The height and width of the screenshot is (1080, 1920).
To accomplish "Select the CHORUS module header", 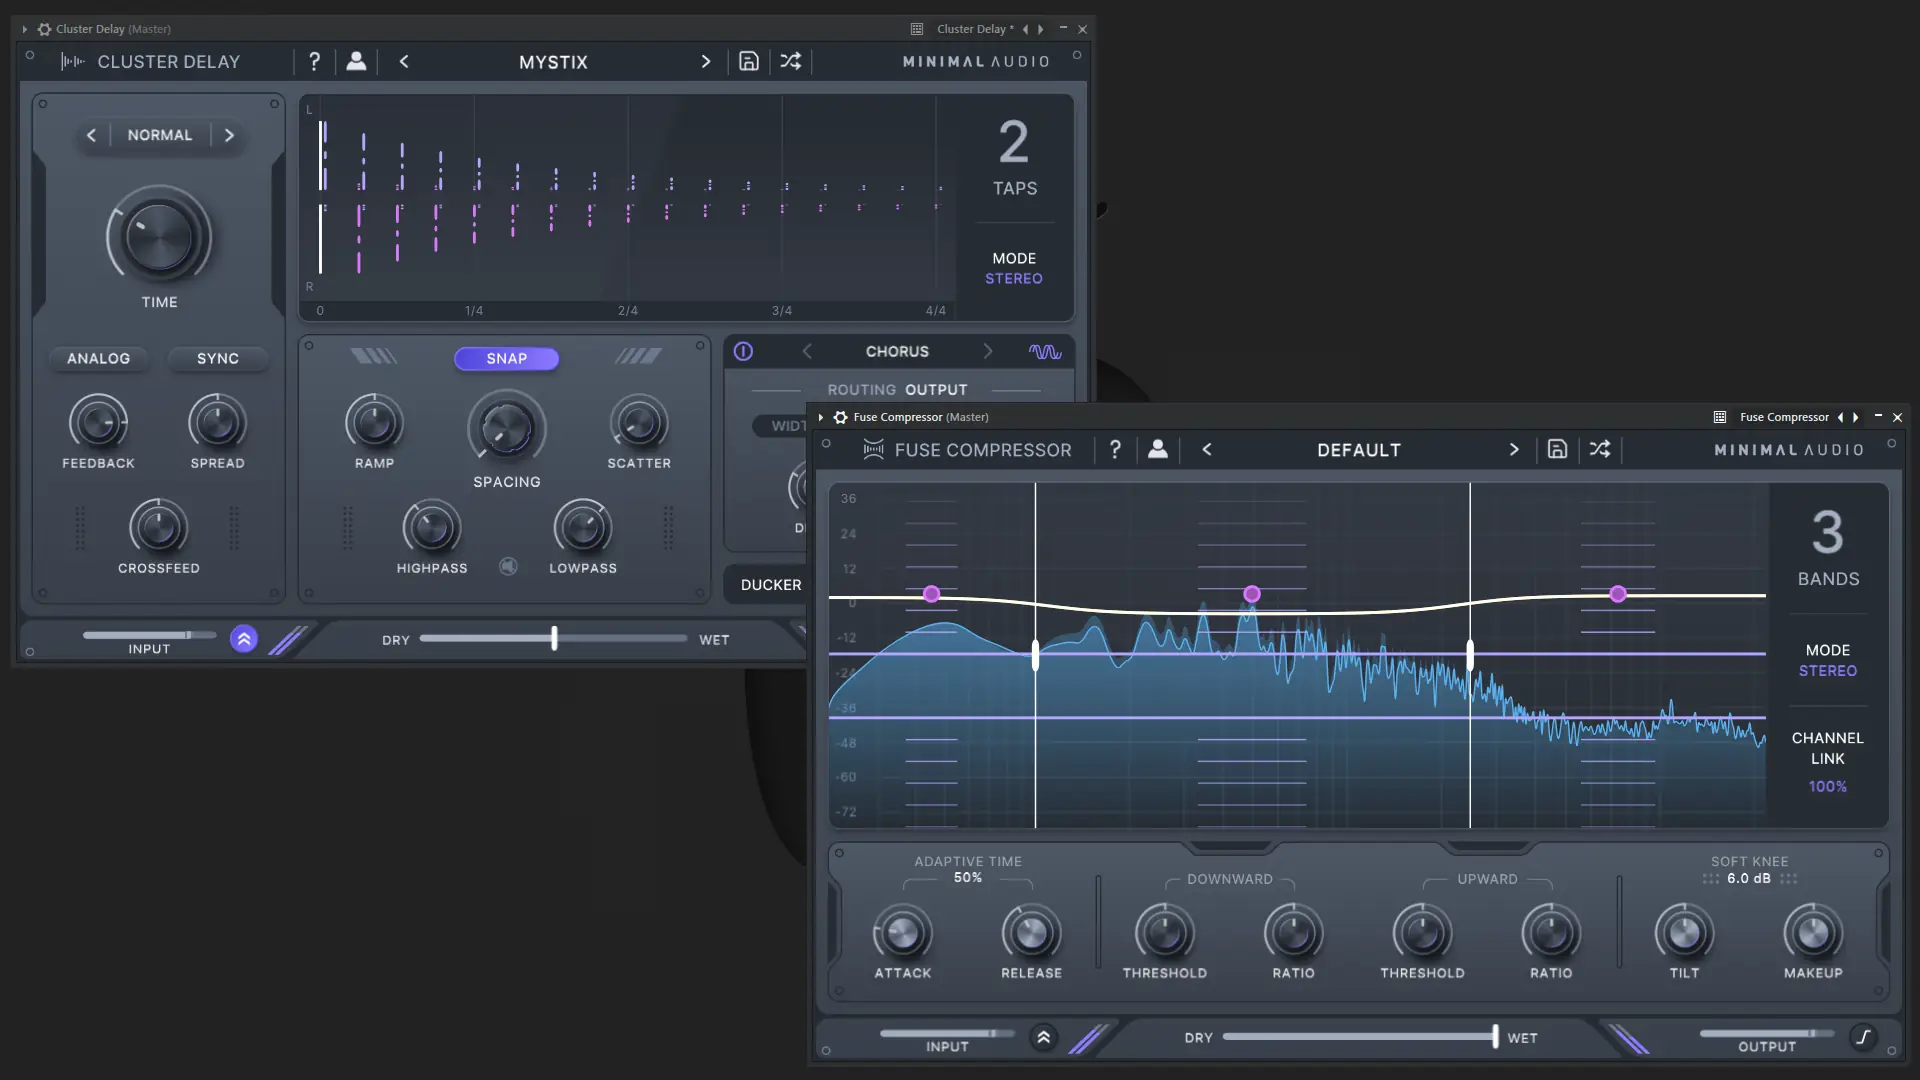I will (x=897, y=351).
